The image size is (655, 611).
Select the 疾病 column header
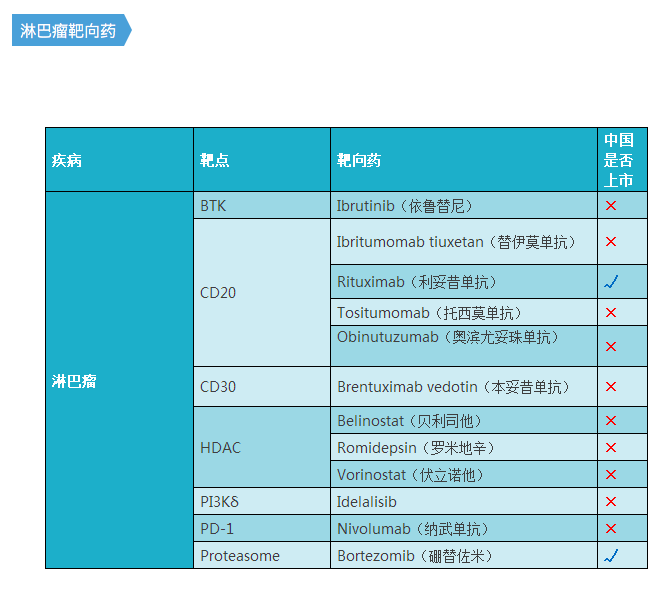pyautogui.click(x=119, y=160)
